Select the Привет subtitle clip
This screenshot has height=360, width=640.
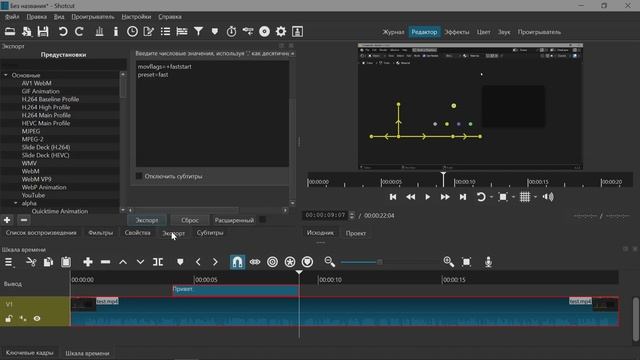tap(236, 290)
